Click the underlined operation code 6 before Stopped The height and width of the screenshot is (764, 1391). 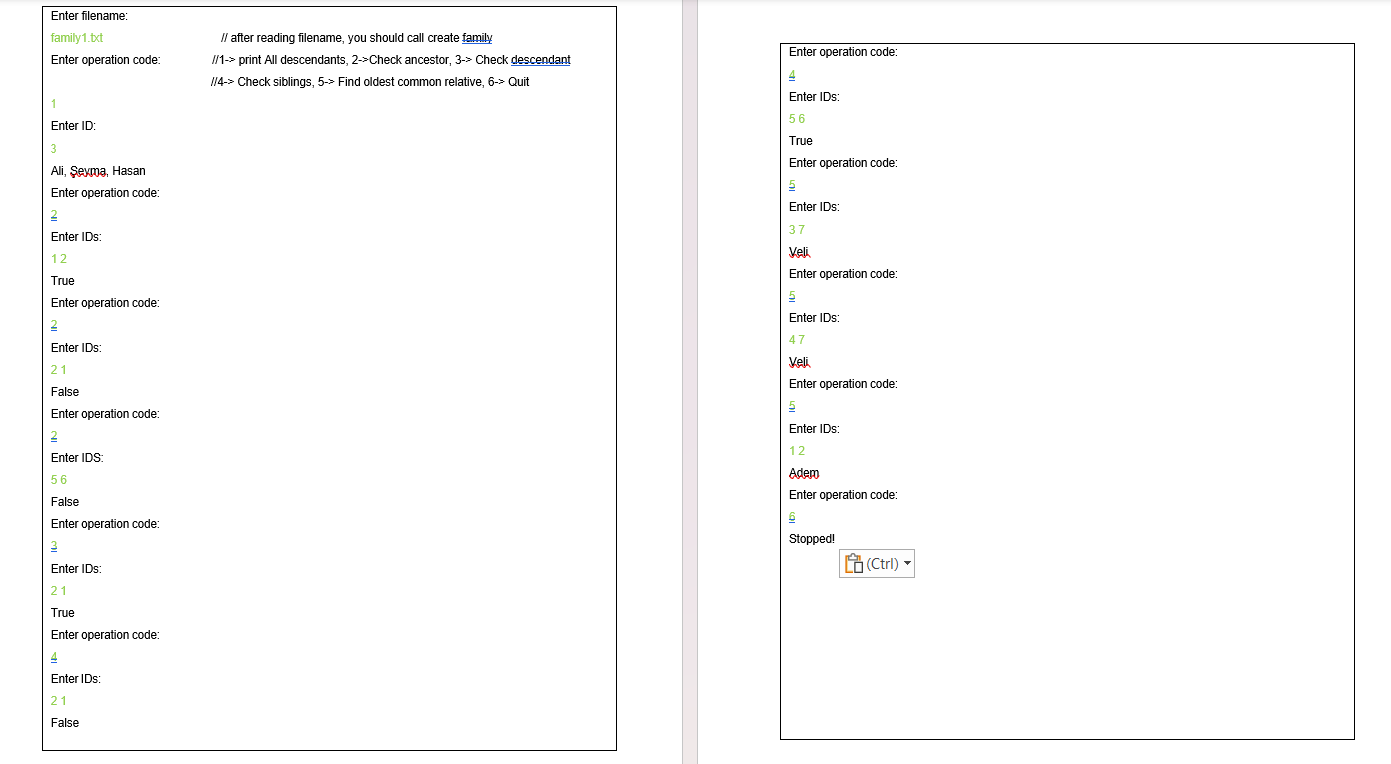click(791, 516)
